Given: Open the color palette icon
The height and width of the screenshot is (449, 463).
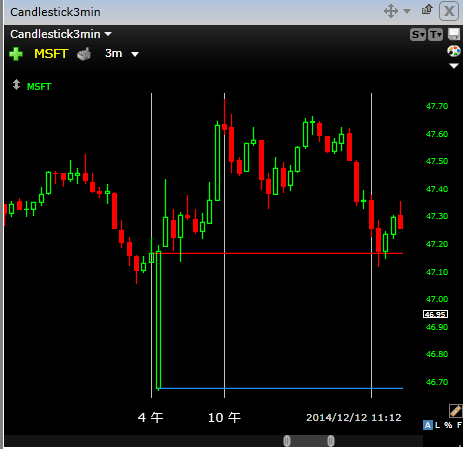Looking at the screenshot, I should (x=454, y=51).
